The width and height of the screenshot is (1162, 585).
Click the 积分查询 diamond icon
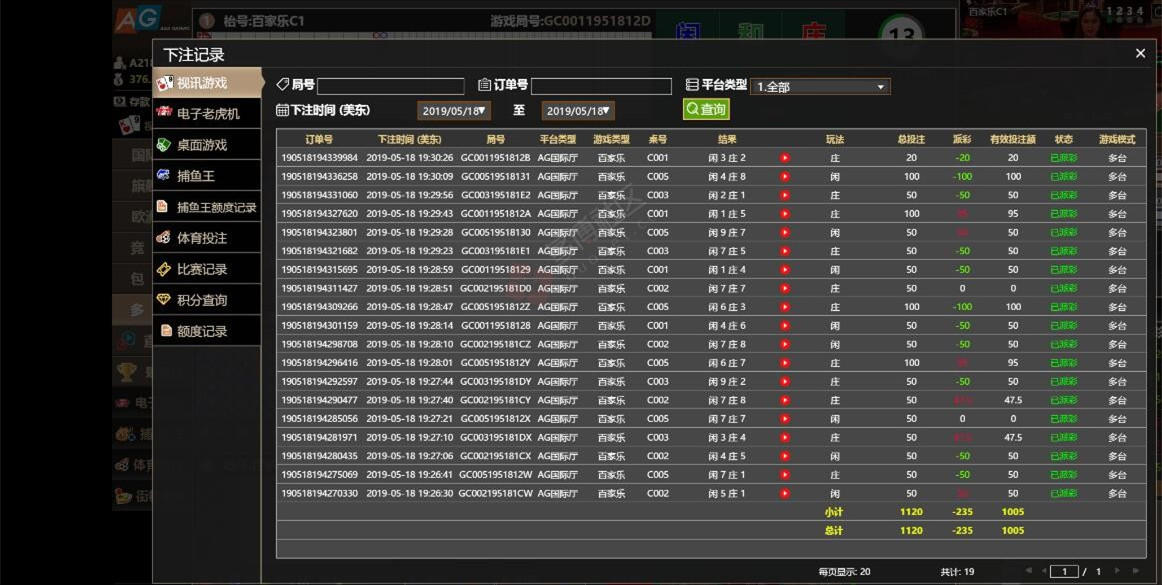(164, 300)
